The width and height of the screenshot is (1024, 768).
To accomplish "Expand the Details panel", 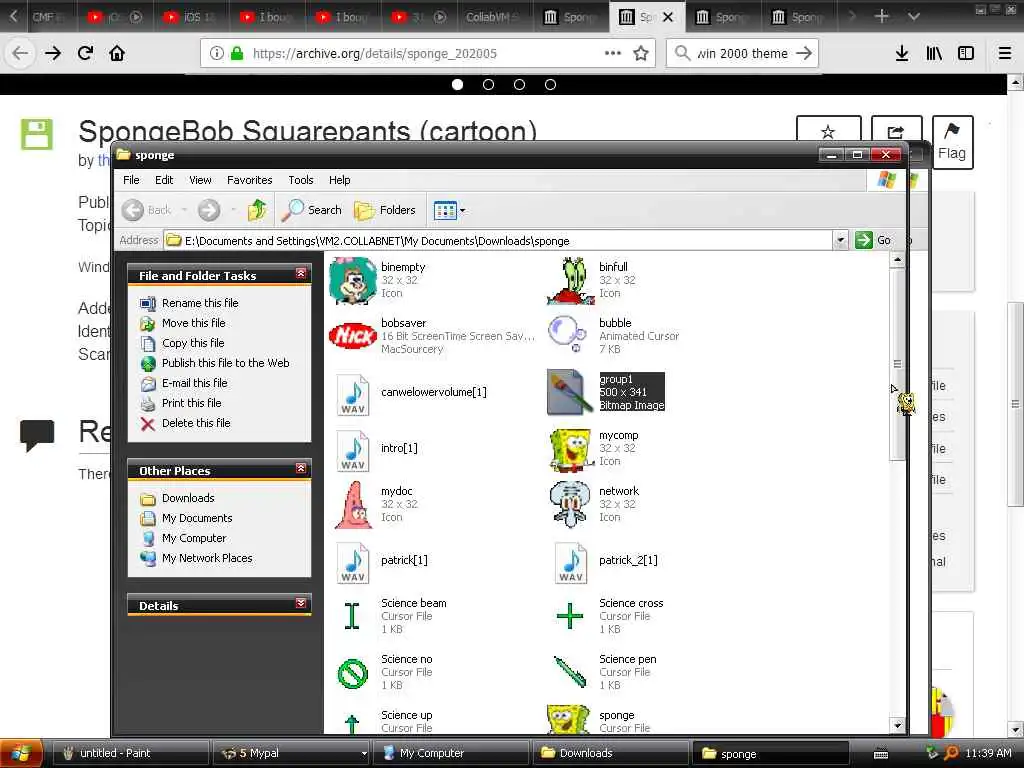I will click(x=300, y=603).
